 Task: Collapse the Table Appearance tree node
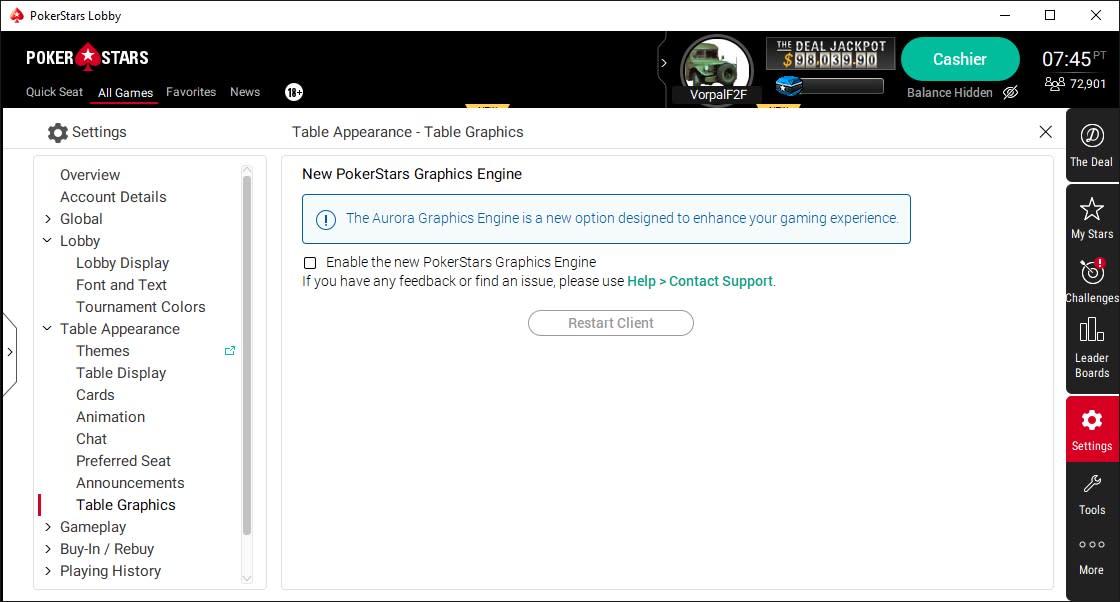point(48,328)
